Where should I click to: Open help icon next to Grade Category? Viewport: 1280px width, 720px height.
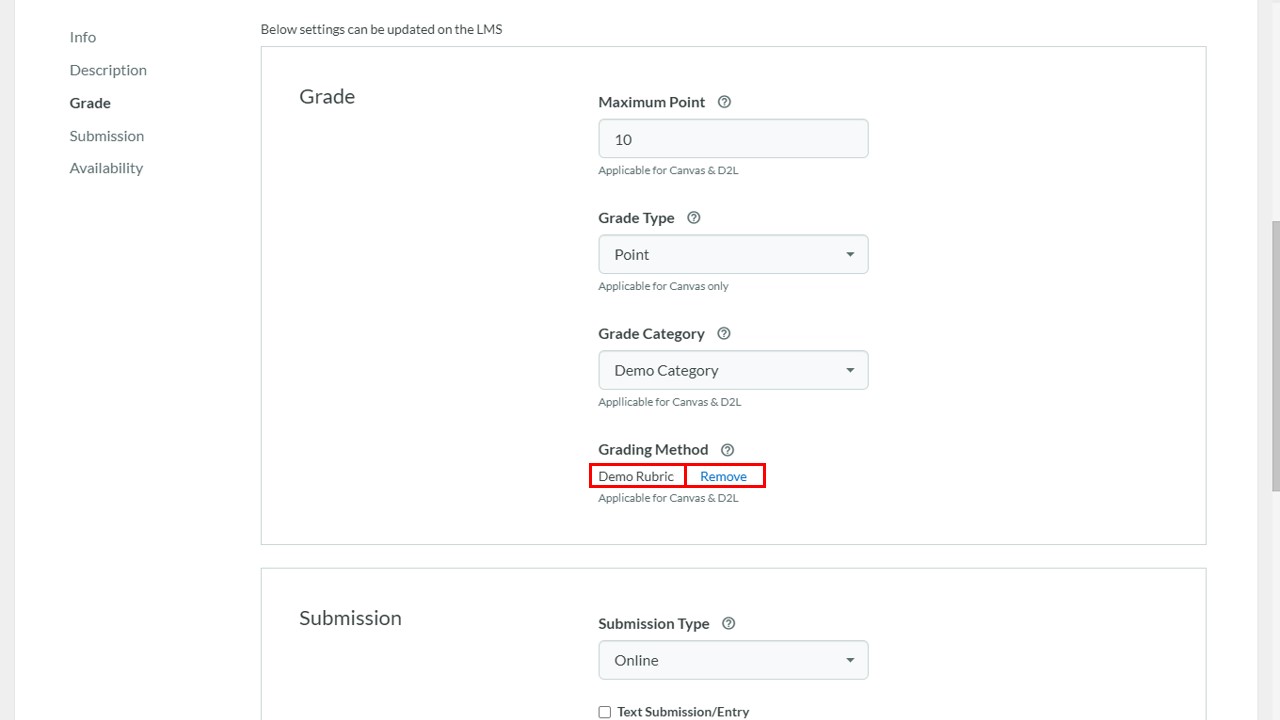point(724,334)
